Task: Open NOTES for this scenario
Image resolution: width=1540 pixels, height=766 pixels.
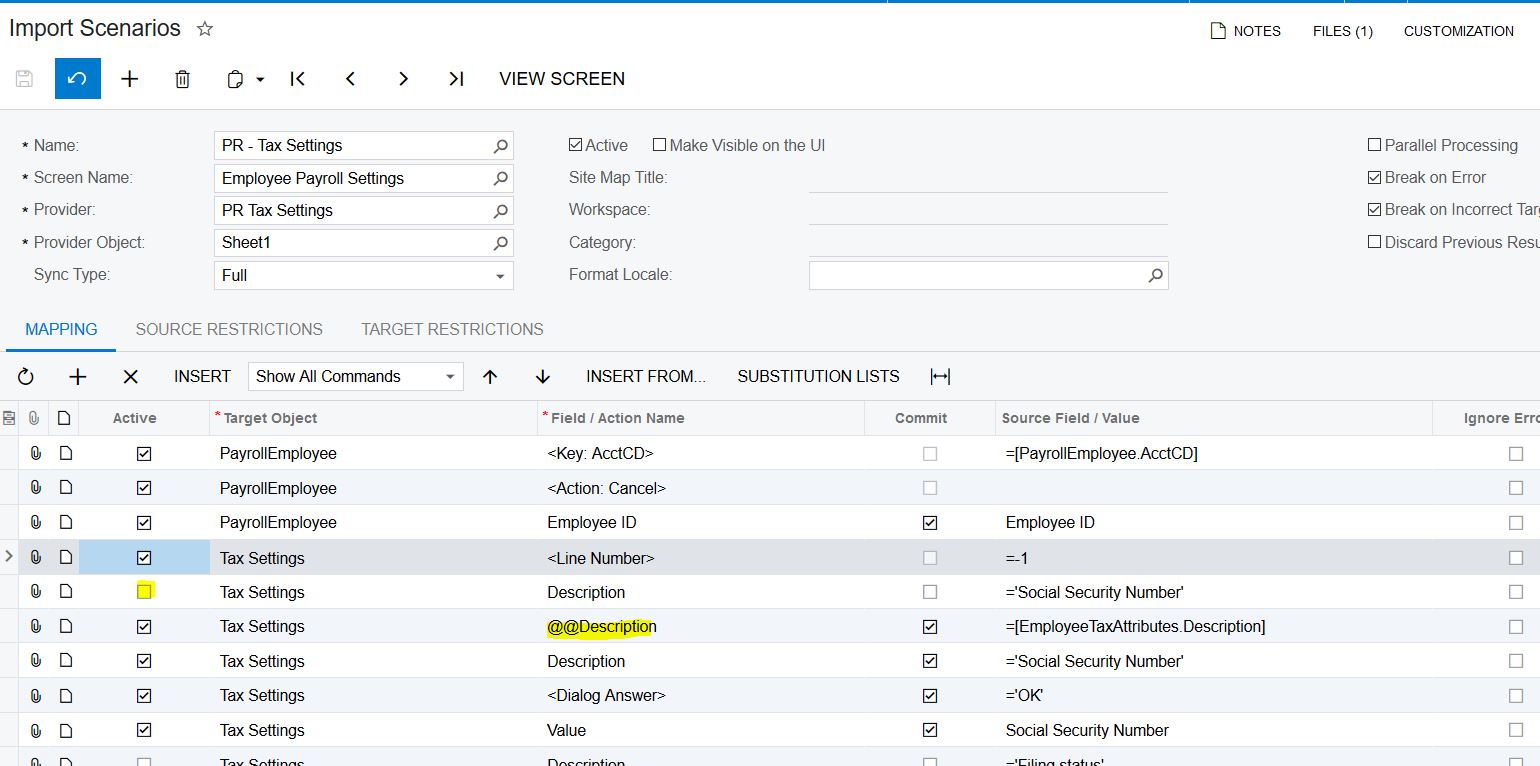Action: tap(1245, 31)
